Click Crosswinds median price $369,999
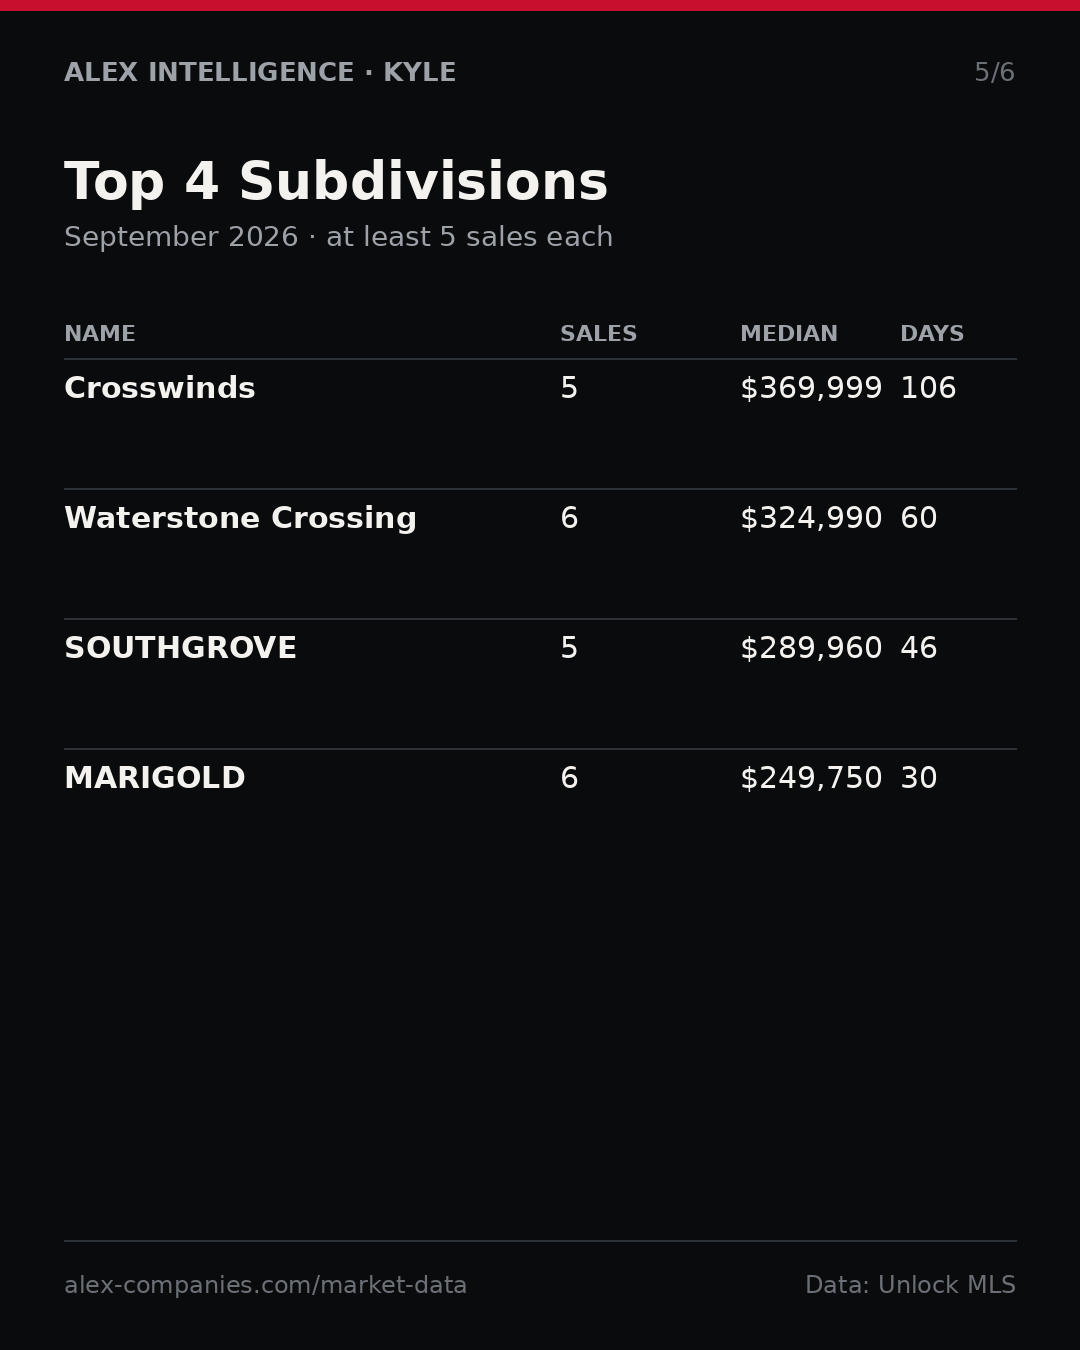 811,389
